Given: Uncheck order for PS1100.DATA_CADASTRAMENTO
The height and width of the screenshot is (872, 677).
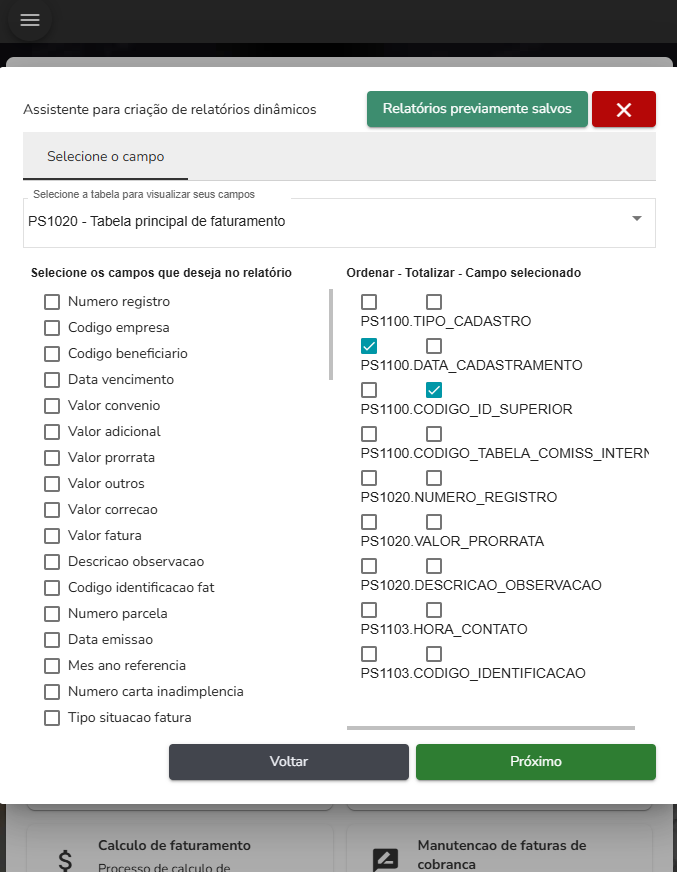Looking at the screenshot, I should tap(369, 346).
